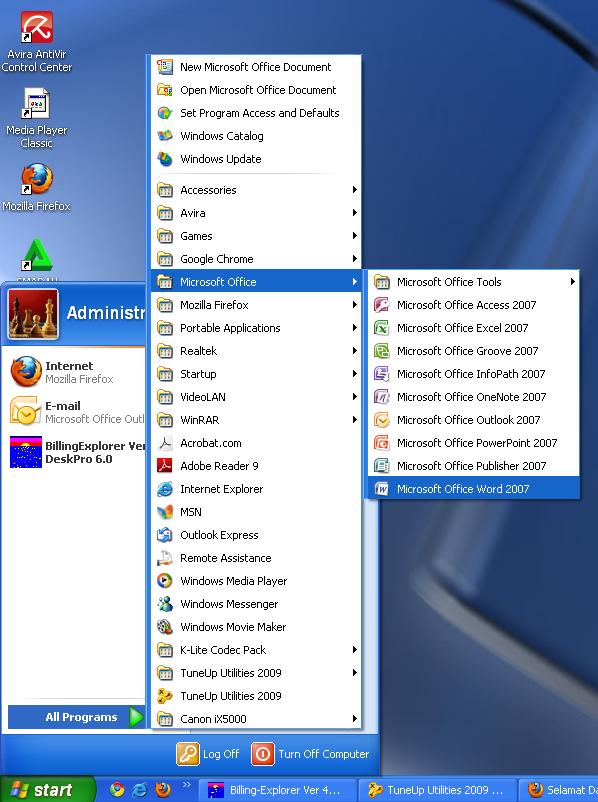This screenshot has width=598, height=802.
Task: Click the Adobe Reader 9 icon
Action: click(165, 465)
